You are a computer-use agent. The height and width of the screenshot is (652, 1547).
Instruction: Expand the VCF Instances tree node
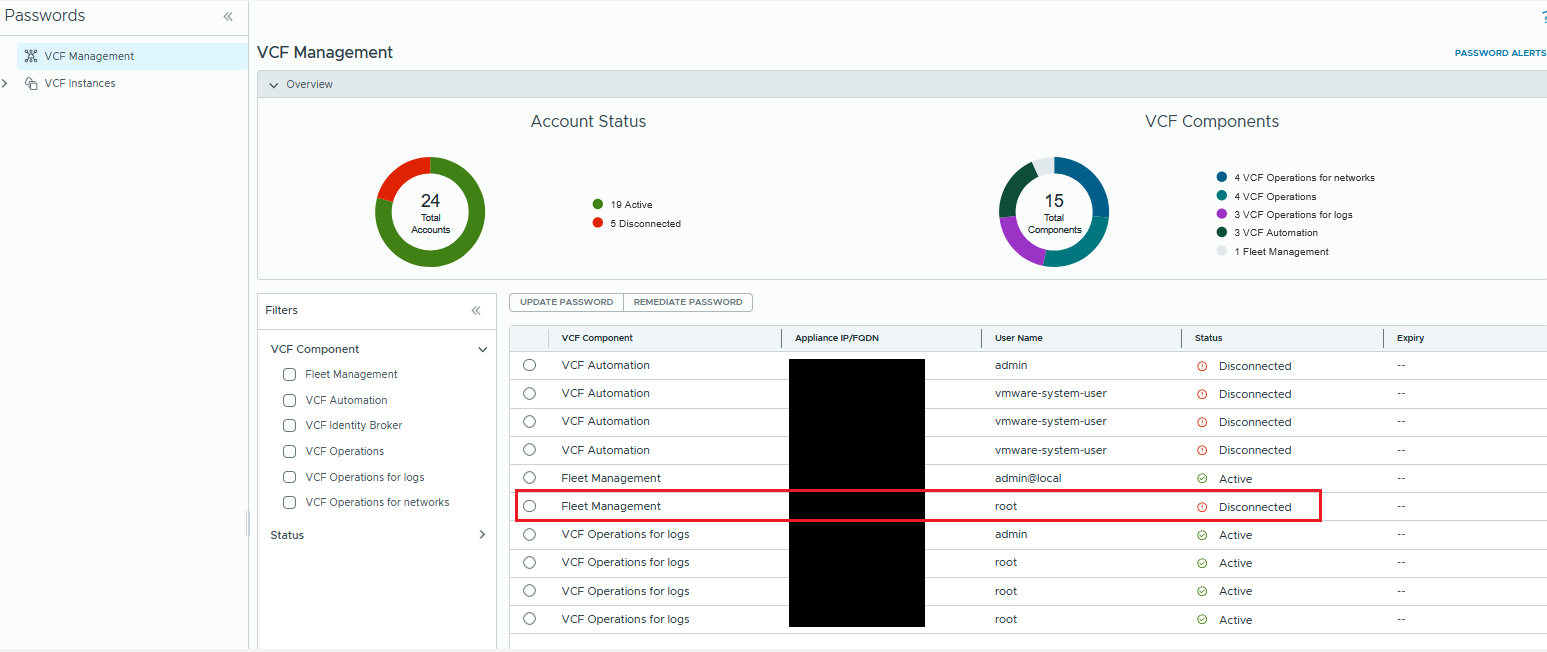click(5, 83)
